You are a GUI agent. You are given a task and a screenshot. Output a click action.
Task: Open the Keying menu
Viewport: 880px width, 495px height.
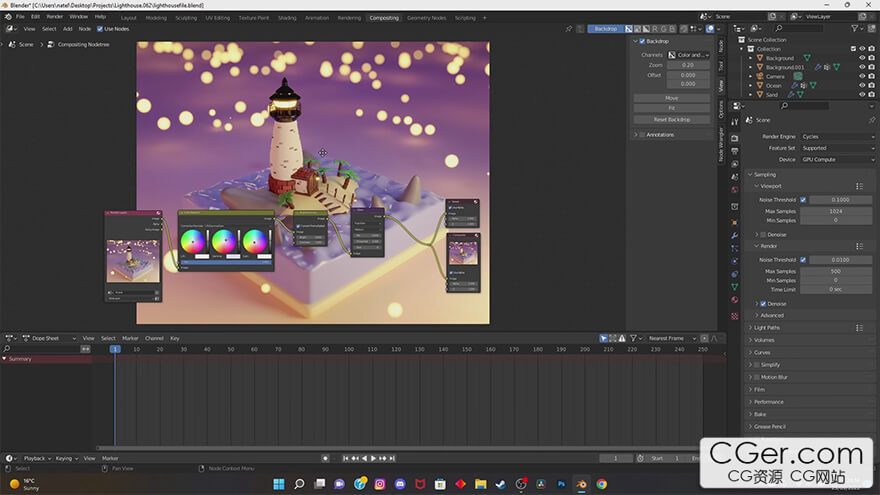coord(66,459)
